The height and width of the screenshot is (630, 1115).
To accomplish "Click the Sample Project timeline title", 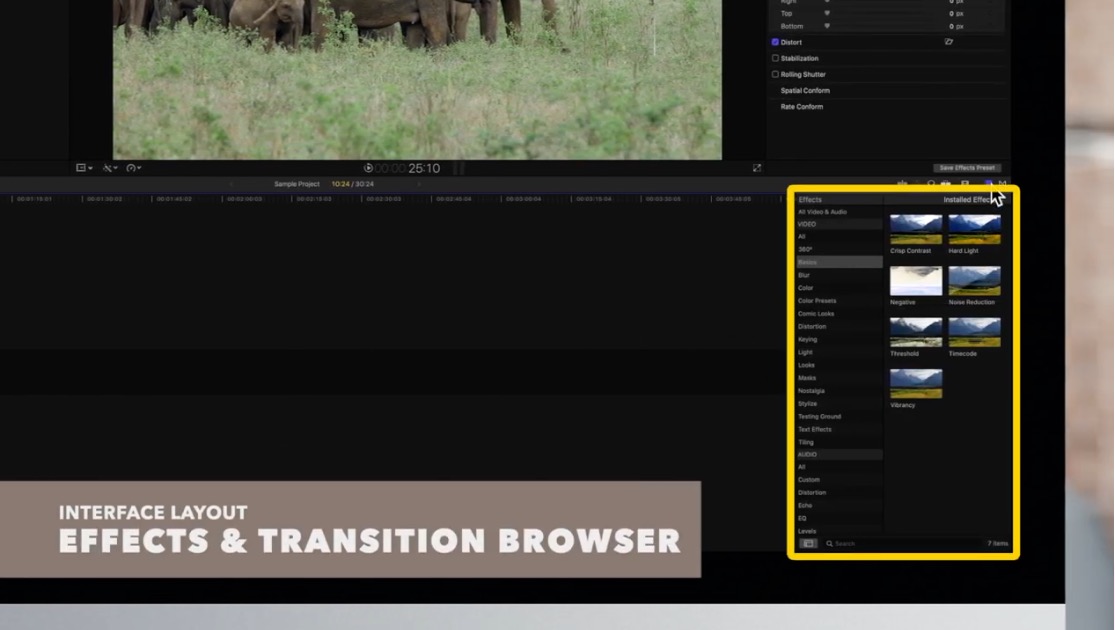I will pyautogui.click(x=297, y=184).
